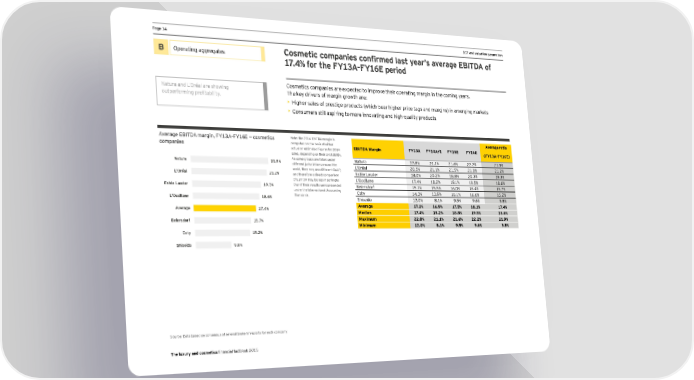
Task: Click the "FY13A" column header in the table
Action: tap(414, 151)
